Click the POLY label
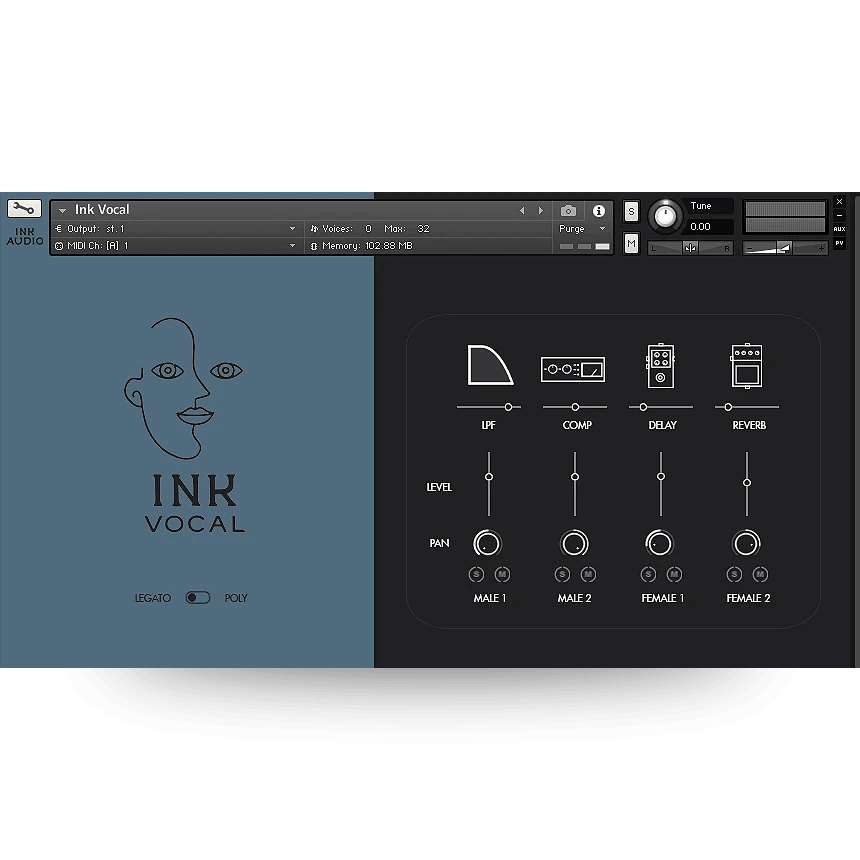 coord(236,598)
